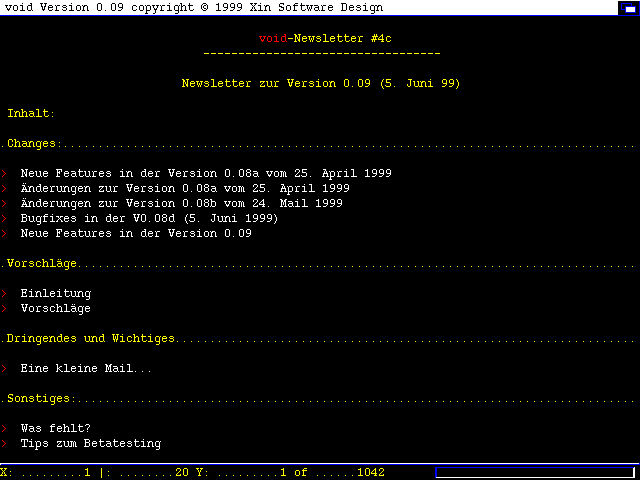Click the void-Newsletter #4c title
640x480 pixels.
[320, 38]
